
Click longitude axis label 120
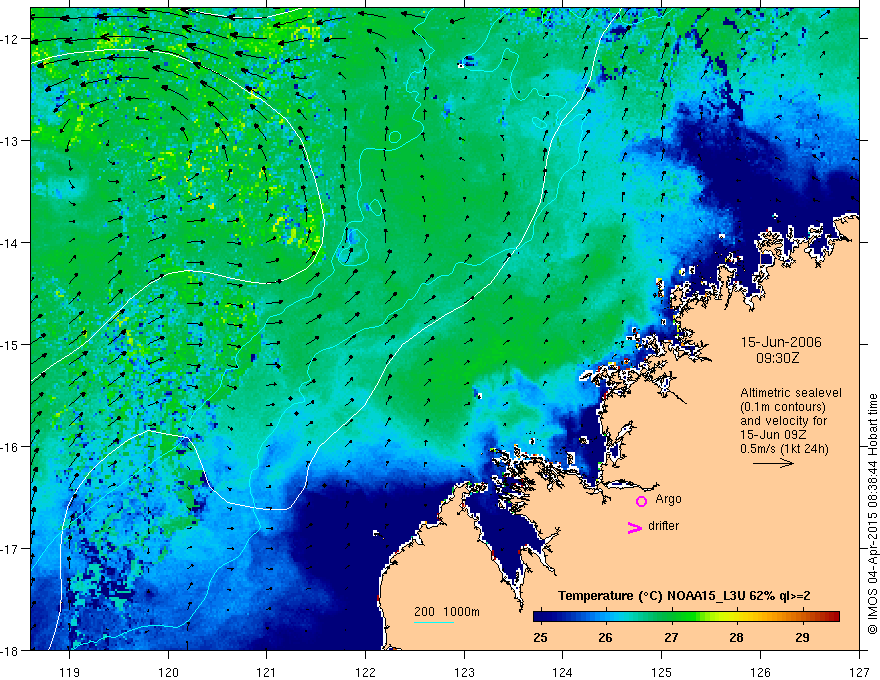pos(168,672)
